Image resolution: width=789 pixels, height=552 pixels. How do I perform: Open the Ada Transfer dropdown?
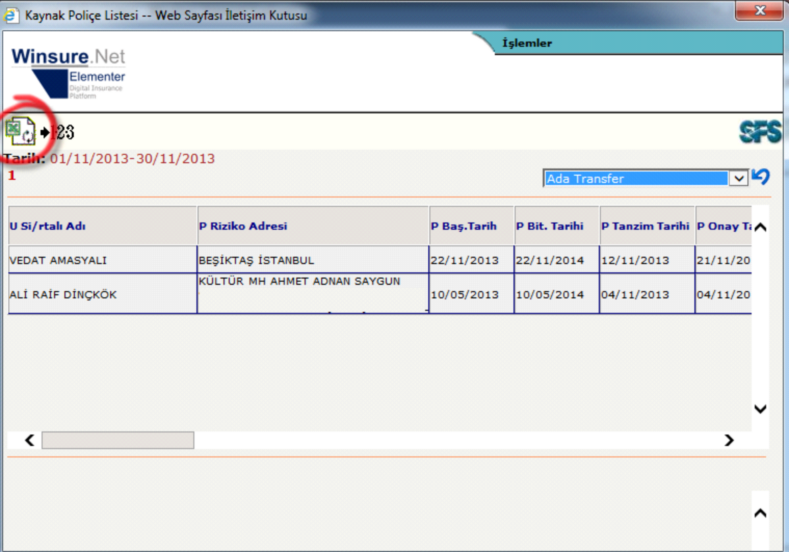(x=738, y=178)
